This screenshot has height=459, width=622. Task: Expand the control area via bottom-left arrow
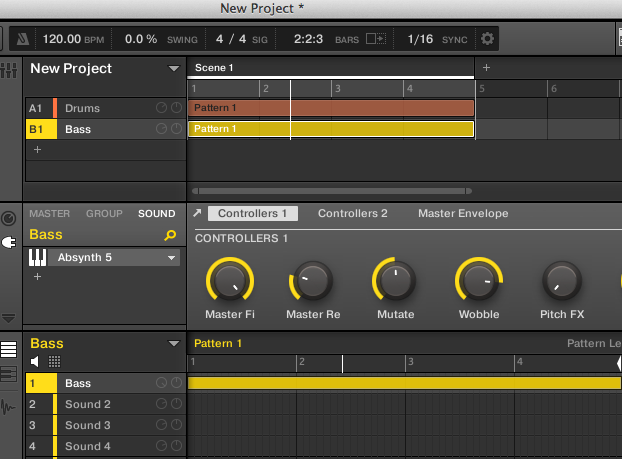pos(8,318)
